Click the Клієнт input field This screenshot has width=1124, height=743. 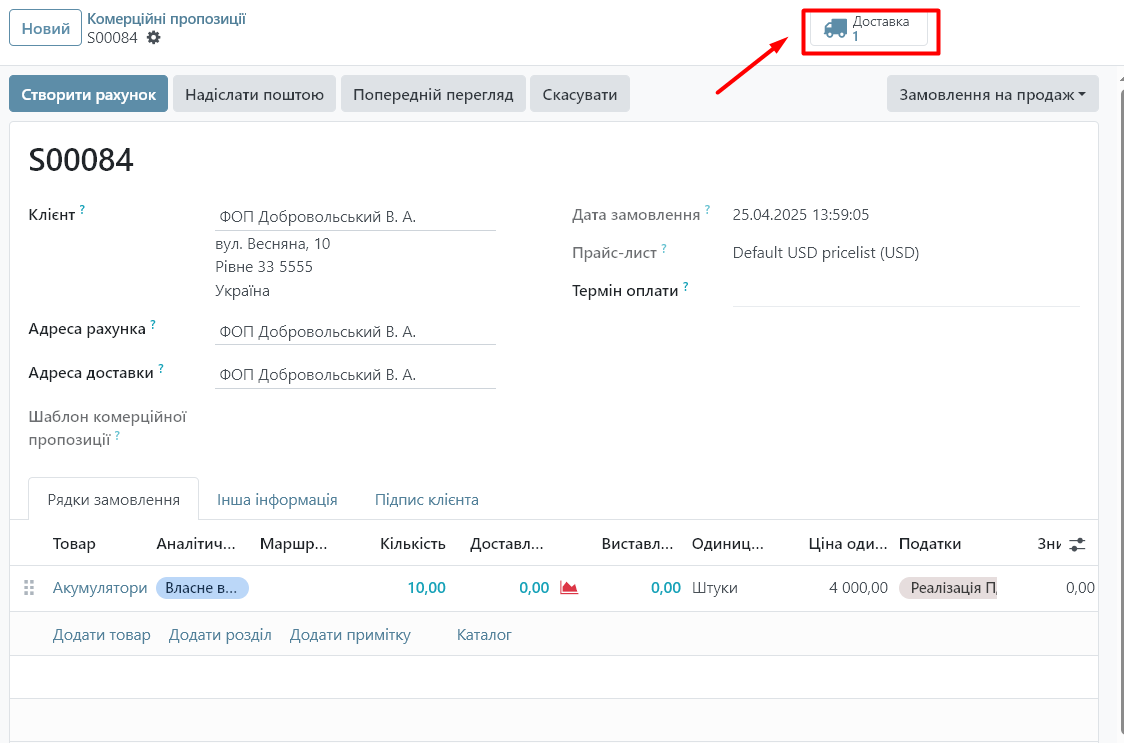tap(355, 217)
